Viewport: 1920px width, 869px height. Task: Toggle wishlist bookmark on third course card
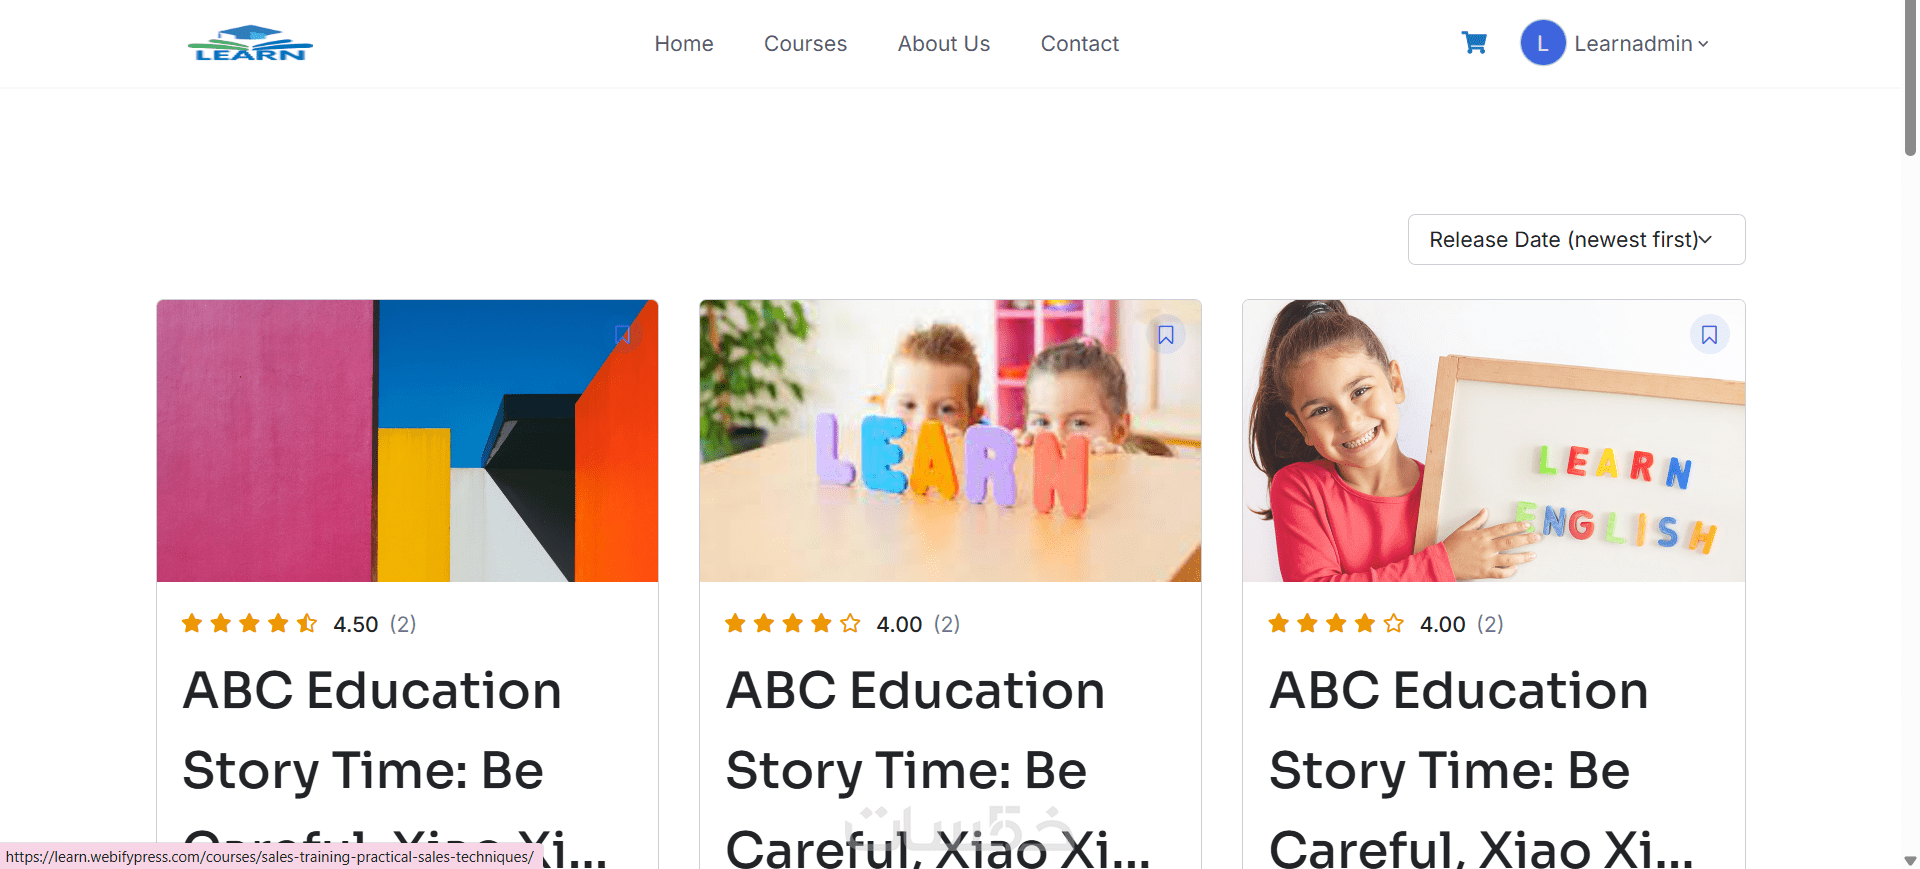click(1709, 335)
